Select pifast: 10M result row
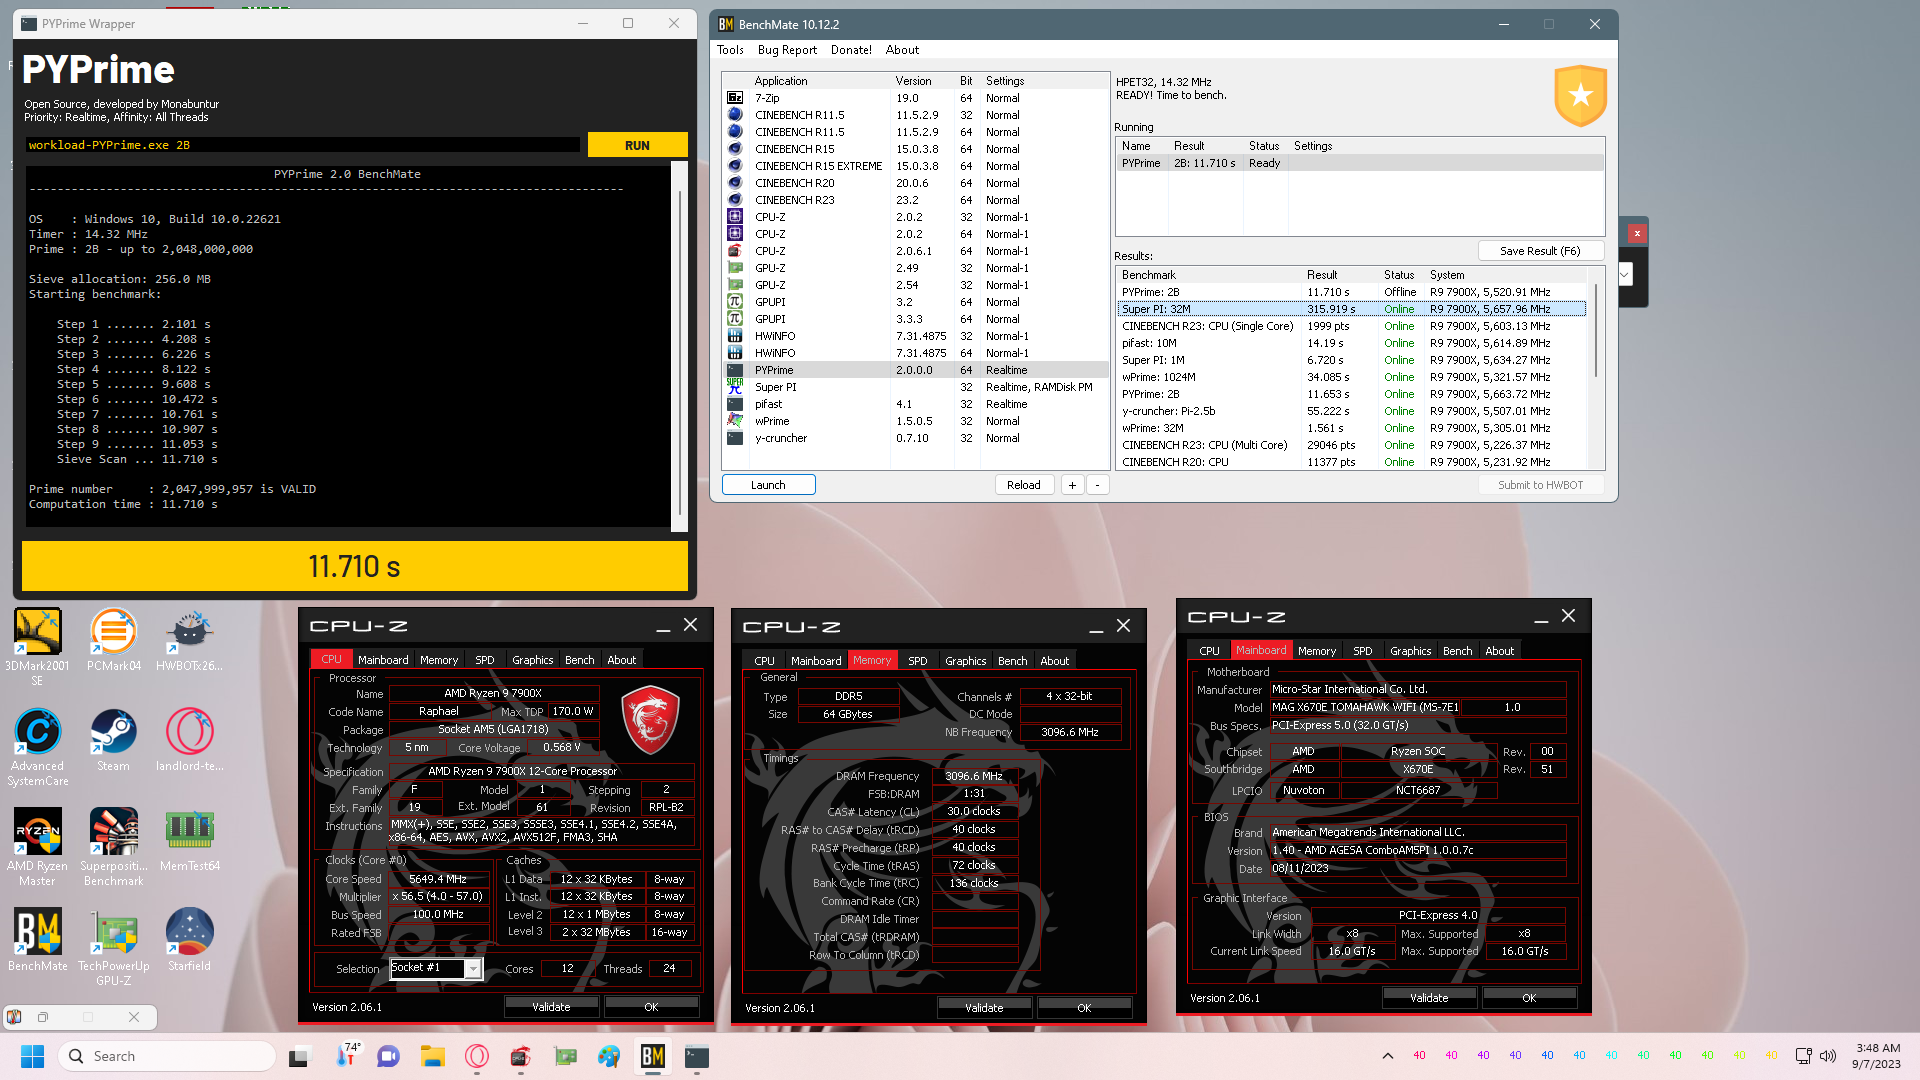The image size is (1920, 1080). click(1352, 343)
